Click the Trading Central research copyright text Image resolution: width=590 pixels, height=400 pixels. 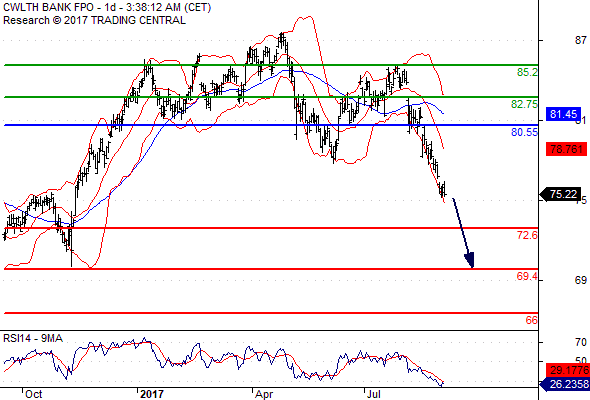[94, 20]
